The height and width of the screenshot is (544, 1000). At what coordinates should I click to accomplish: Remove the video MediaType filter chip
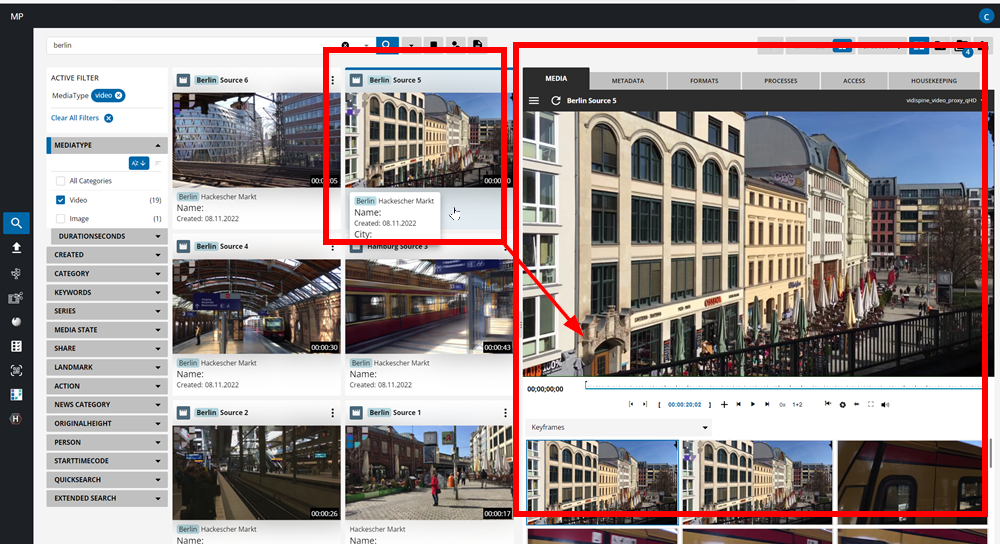(x=119, y=95)
